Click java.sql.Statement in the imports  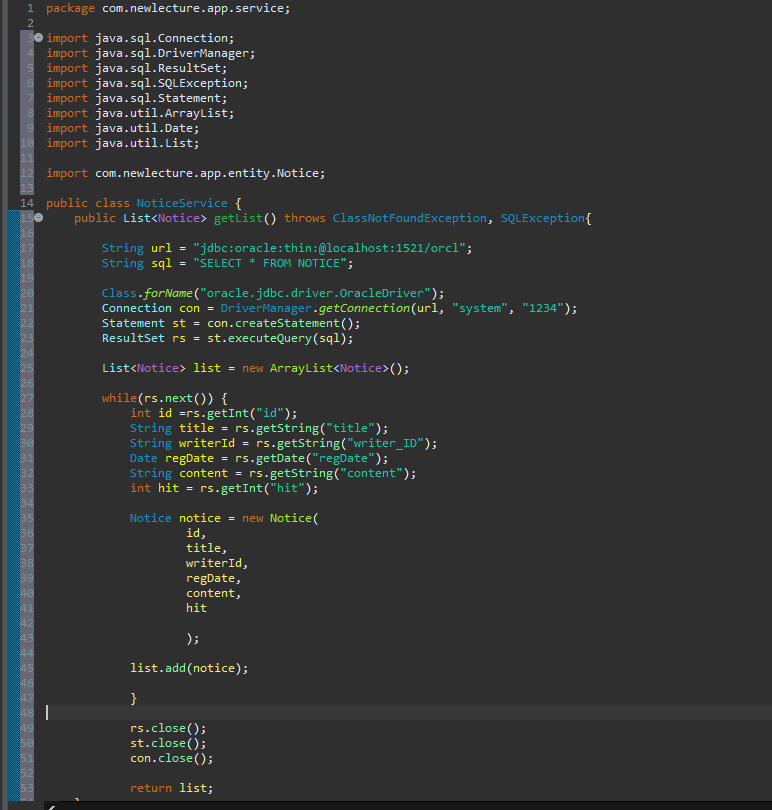pyautogui.click(x=158, y=99)
